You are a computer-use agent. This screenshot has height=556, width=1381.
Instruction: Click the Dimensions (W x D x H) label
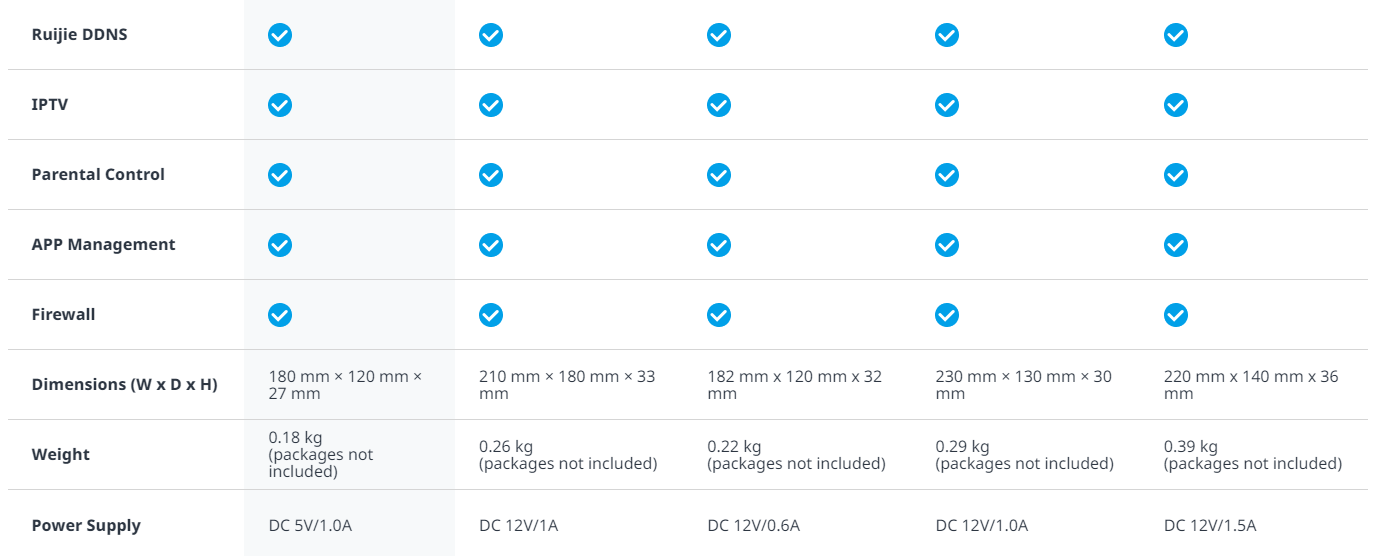click(x=124, y=385)
